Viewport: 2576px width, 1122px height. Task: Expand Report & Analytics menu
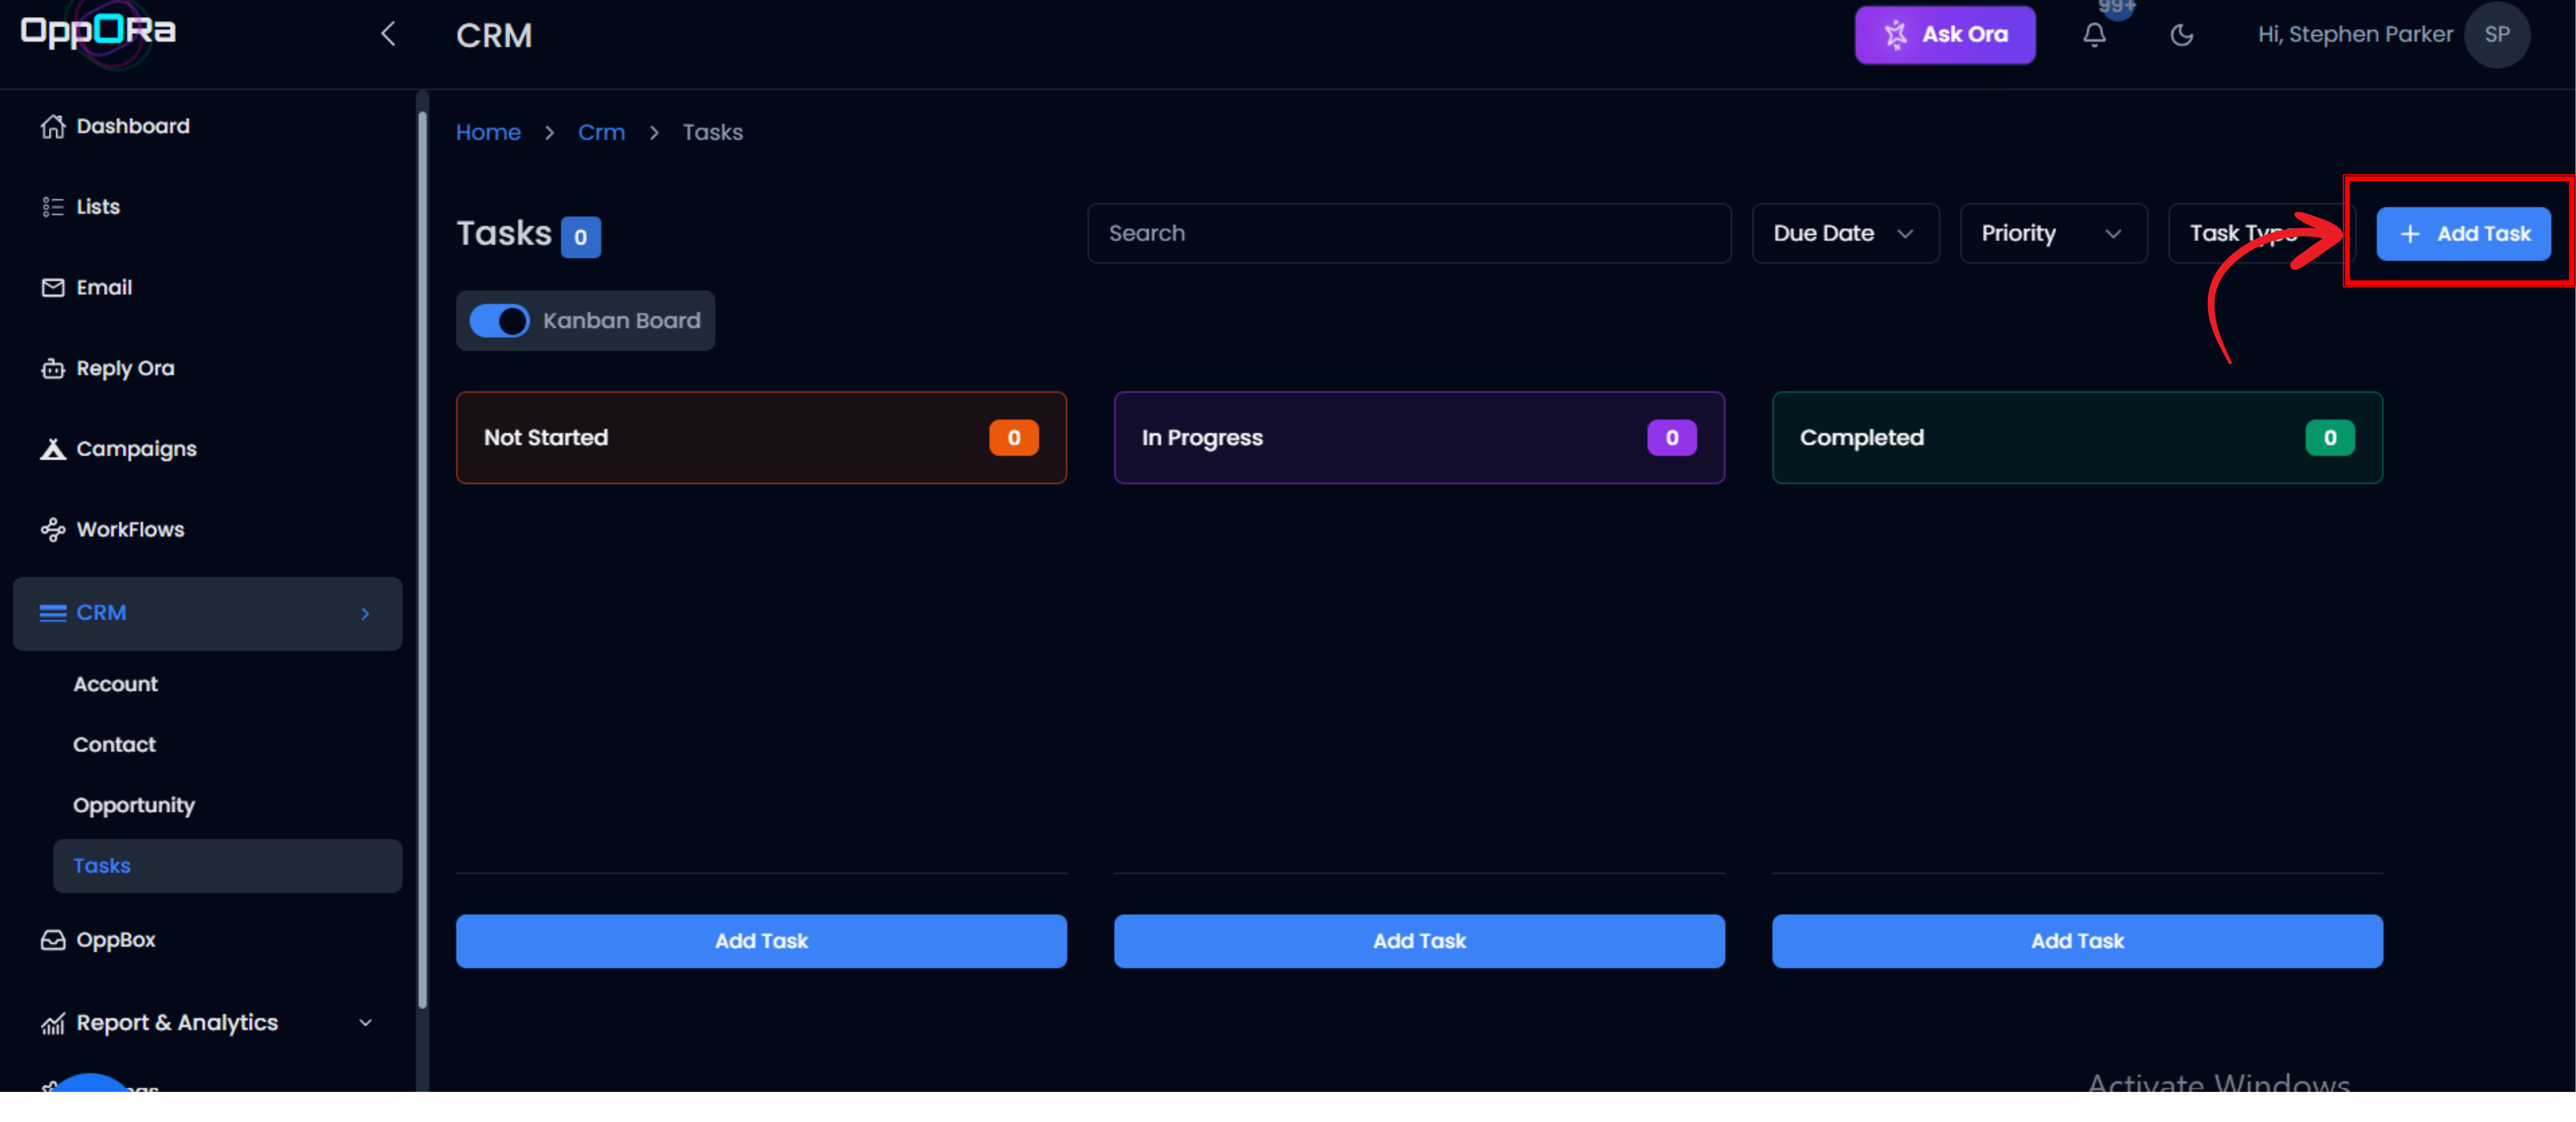click(365, 1022)
